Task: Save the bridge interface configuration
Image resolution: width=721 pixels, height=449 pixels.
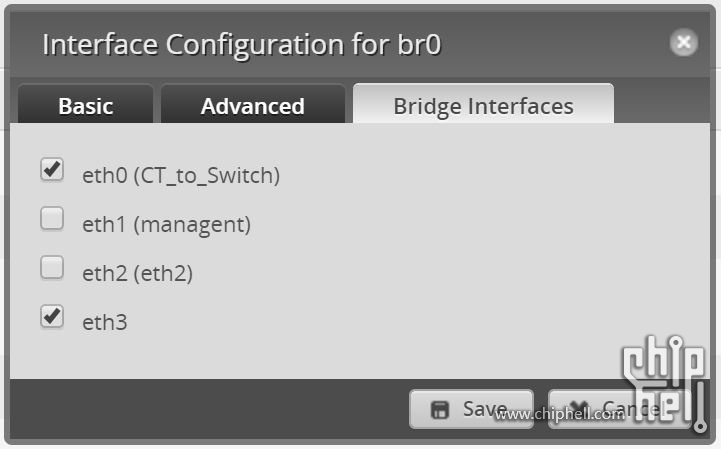Action: pos(471,409)
